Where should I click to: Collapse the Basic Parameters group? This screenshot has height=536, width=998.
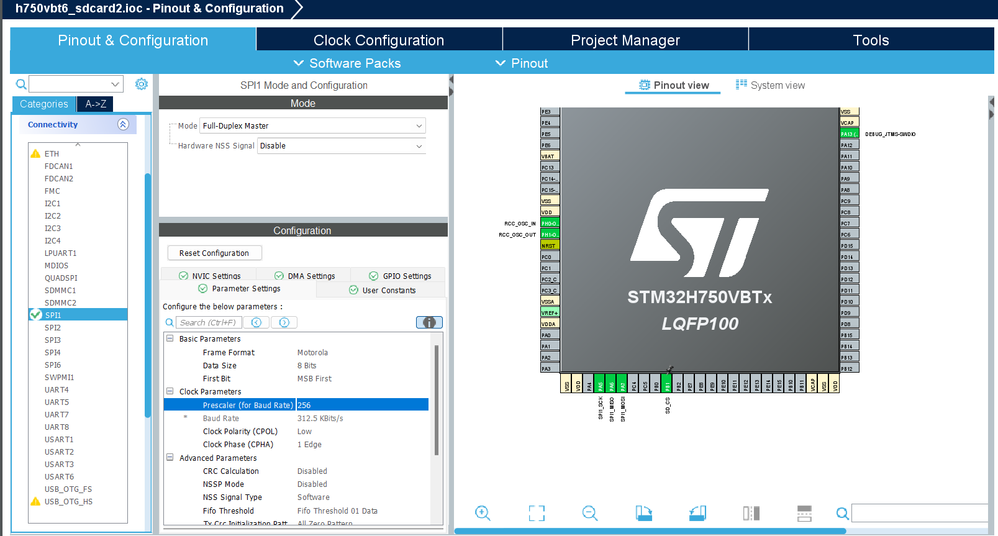click(x=170, y=339)
